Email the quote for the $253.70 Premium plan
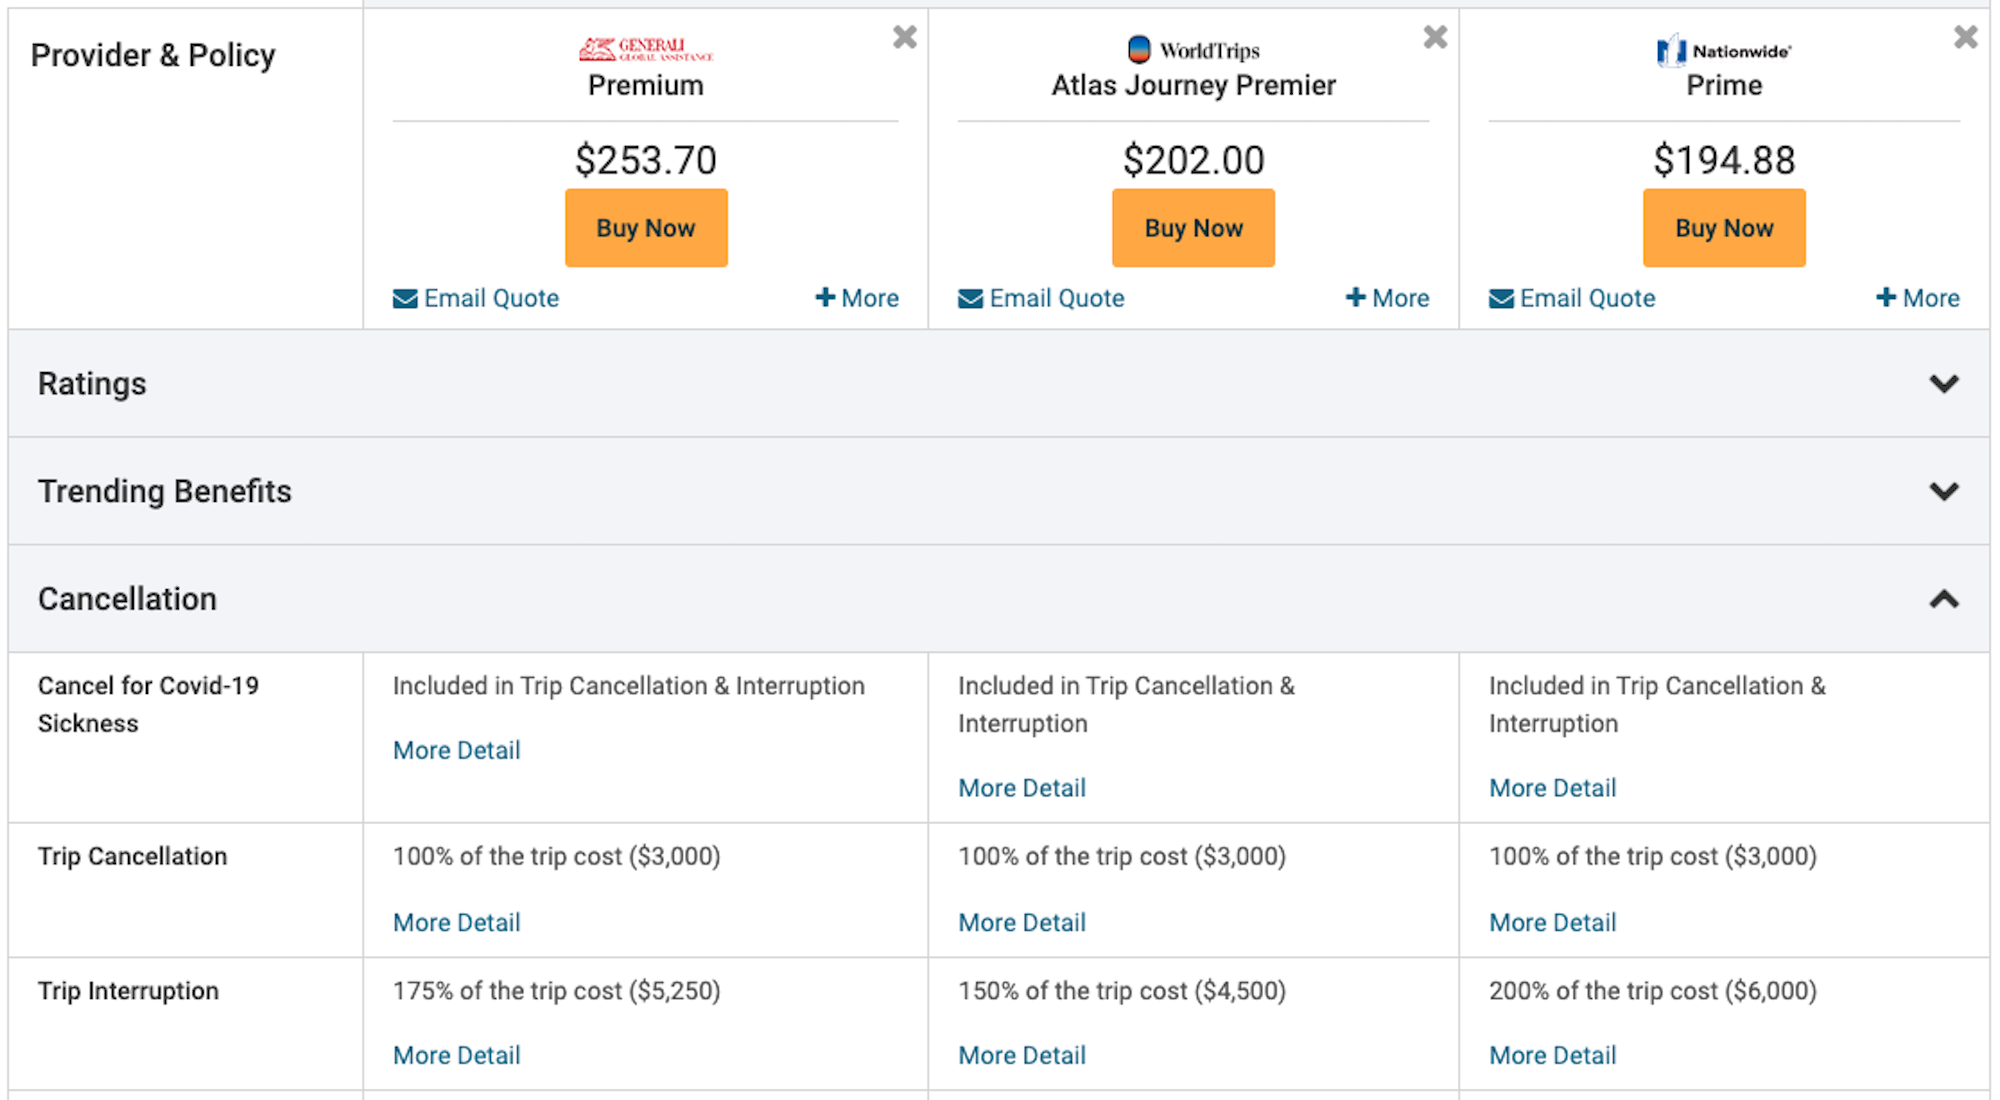2000x1100 pixels. click(x=476, y=298)
